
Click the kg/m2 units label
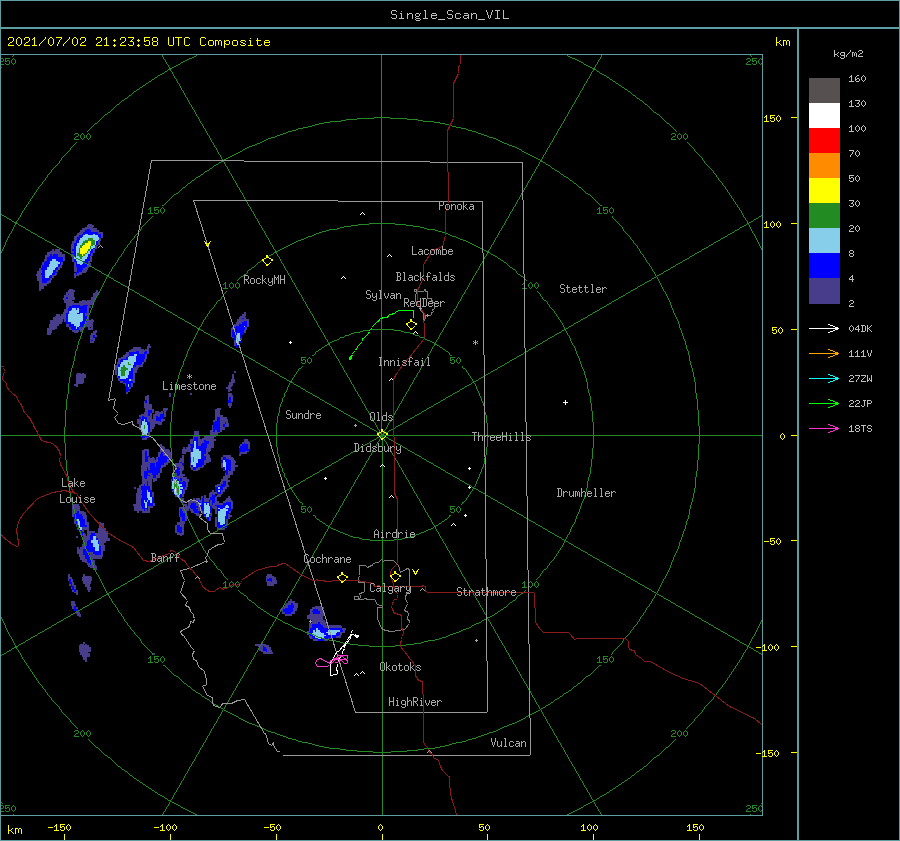tap(848, 54)
